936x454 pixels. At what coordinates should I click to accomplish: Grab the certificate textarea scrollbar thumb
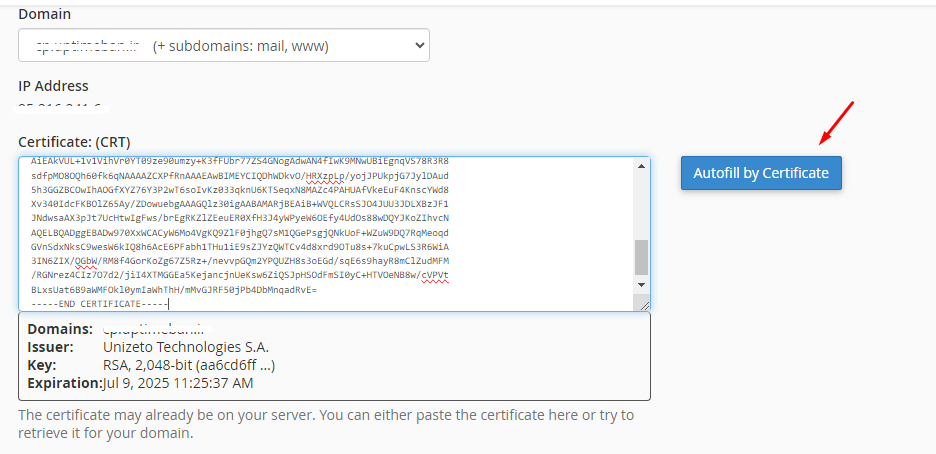pos(641,257)
